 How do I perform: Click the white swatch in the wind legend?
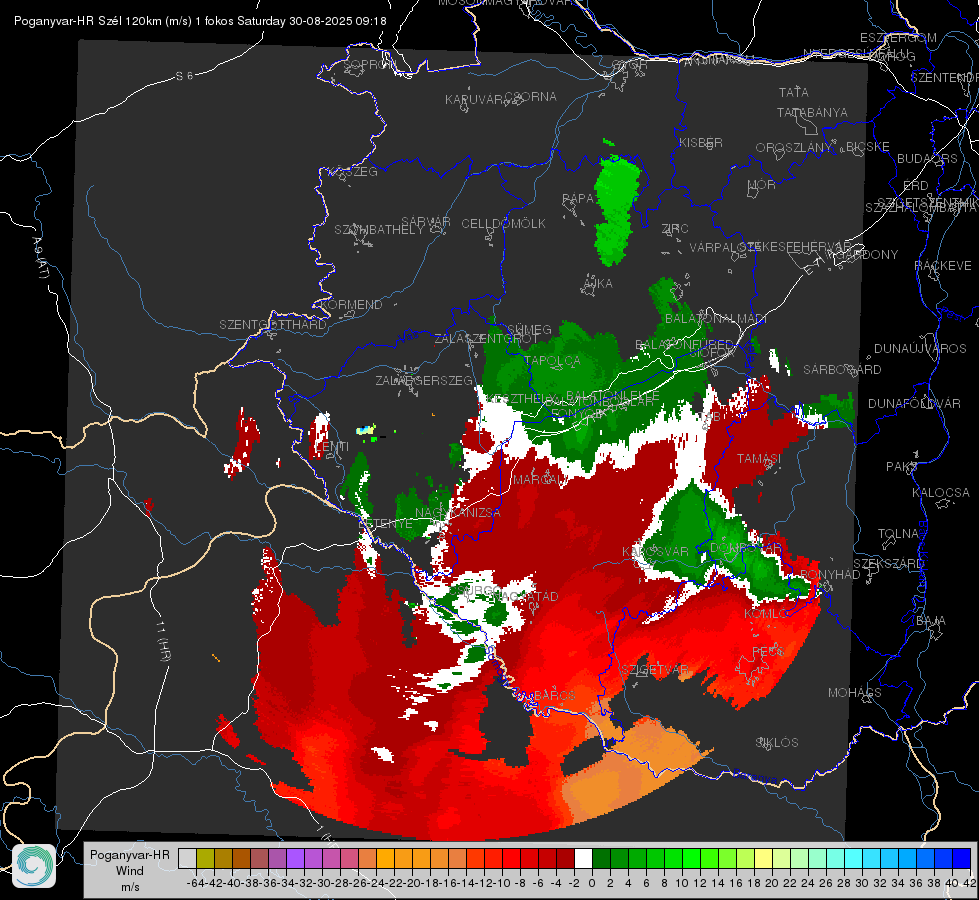583,858
